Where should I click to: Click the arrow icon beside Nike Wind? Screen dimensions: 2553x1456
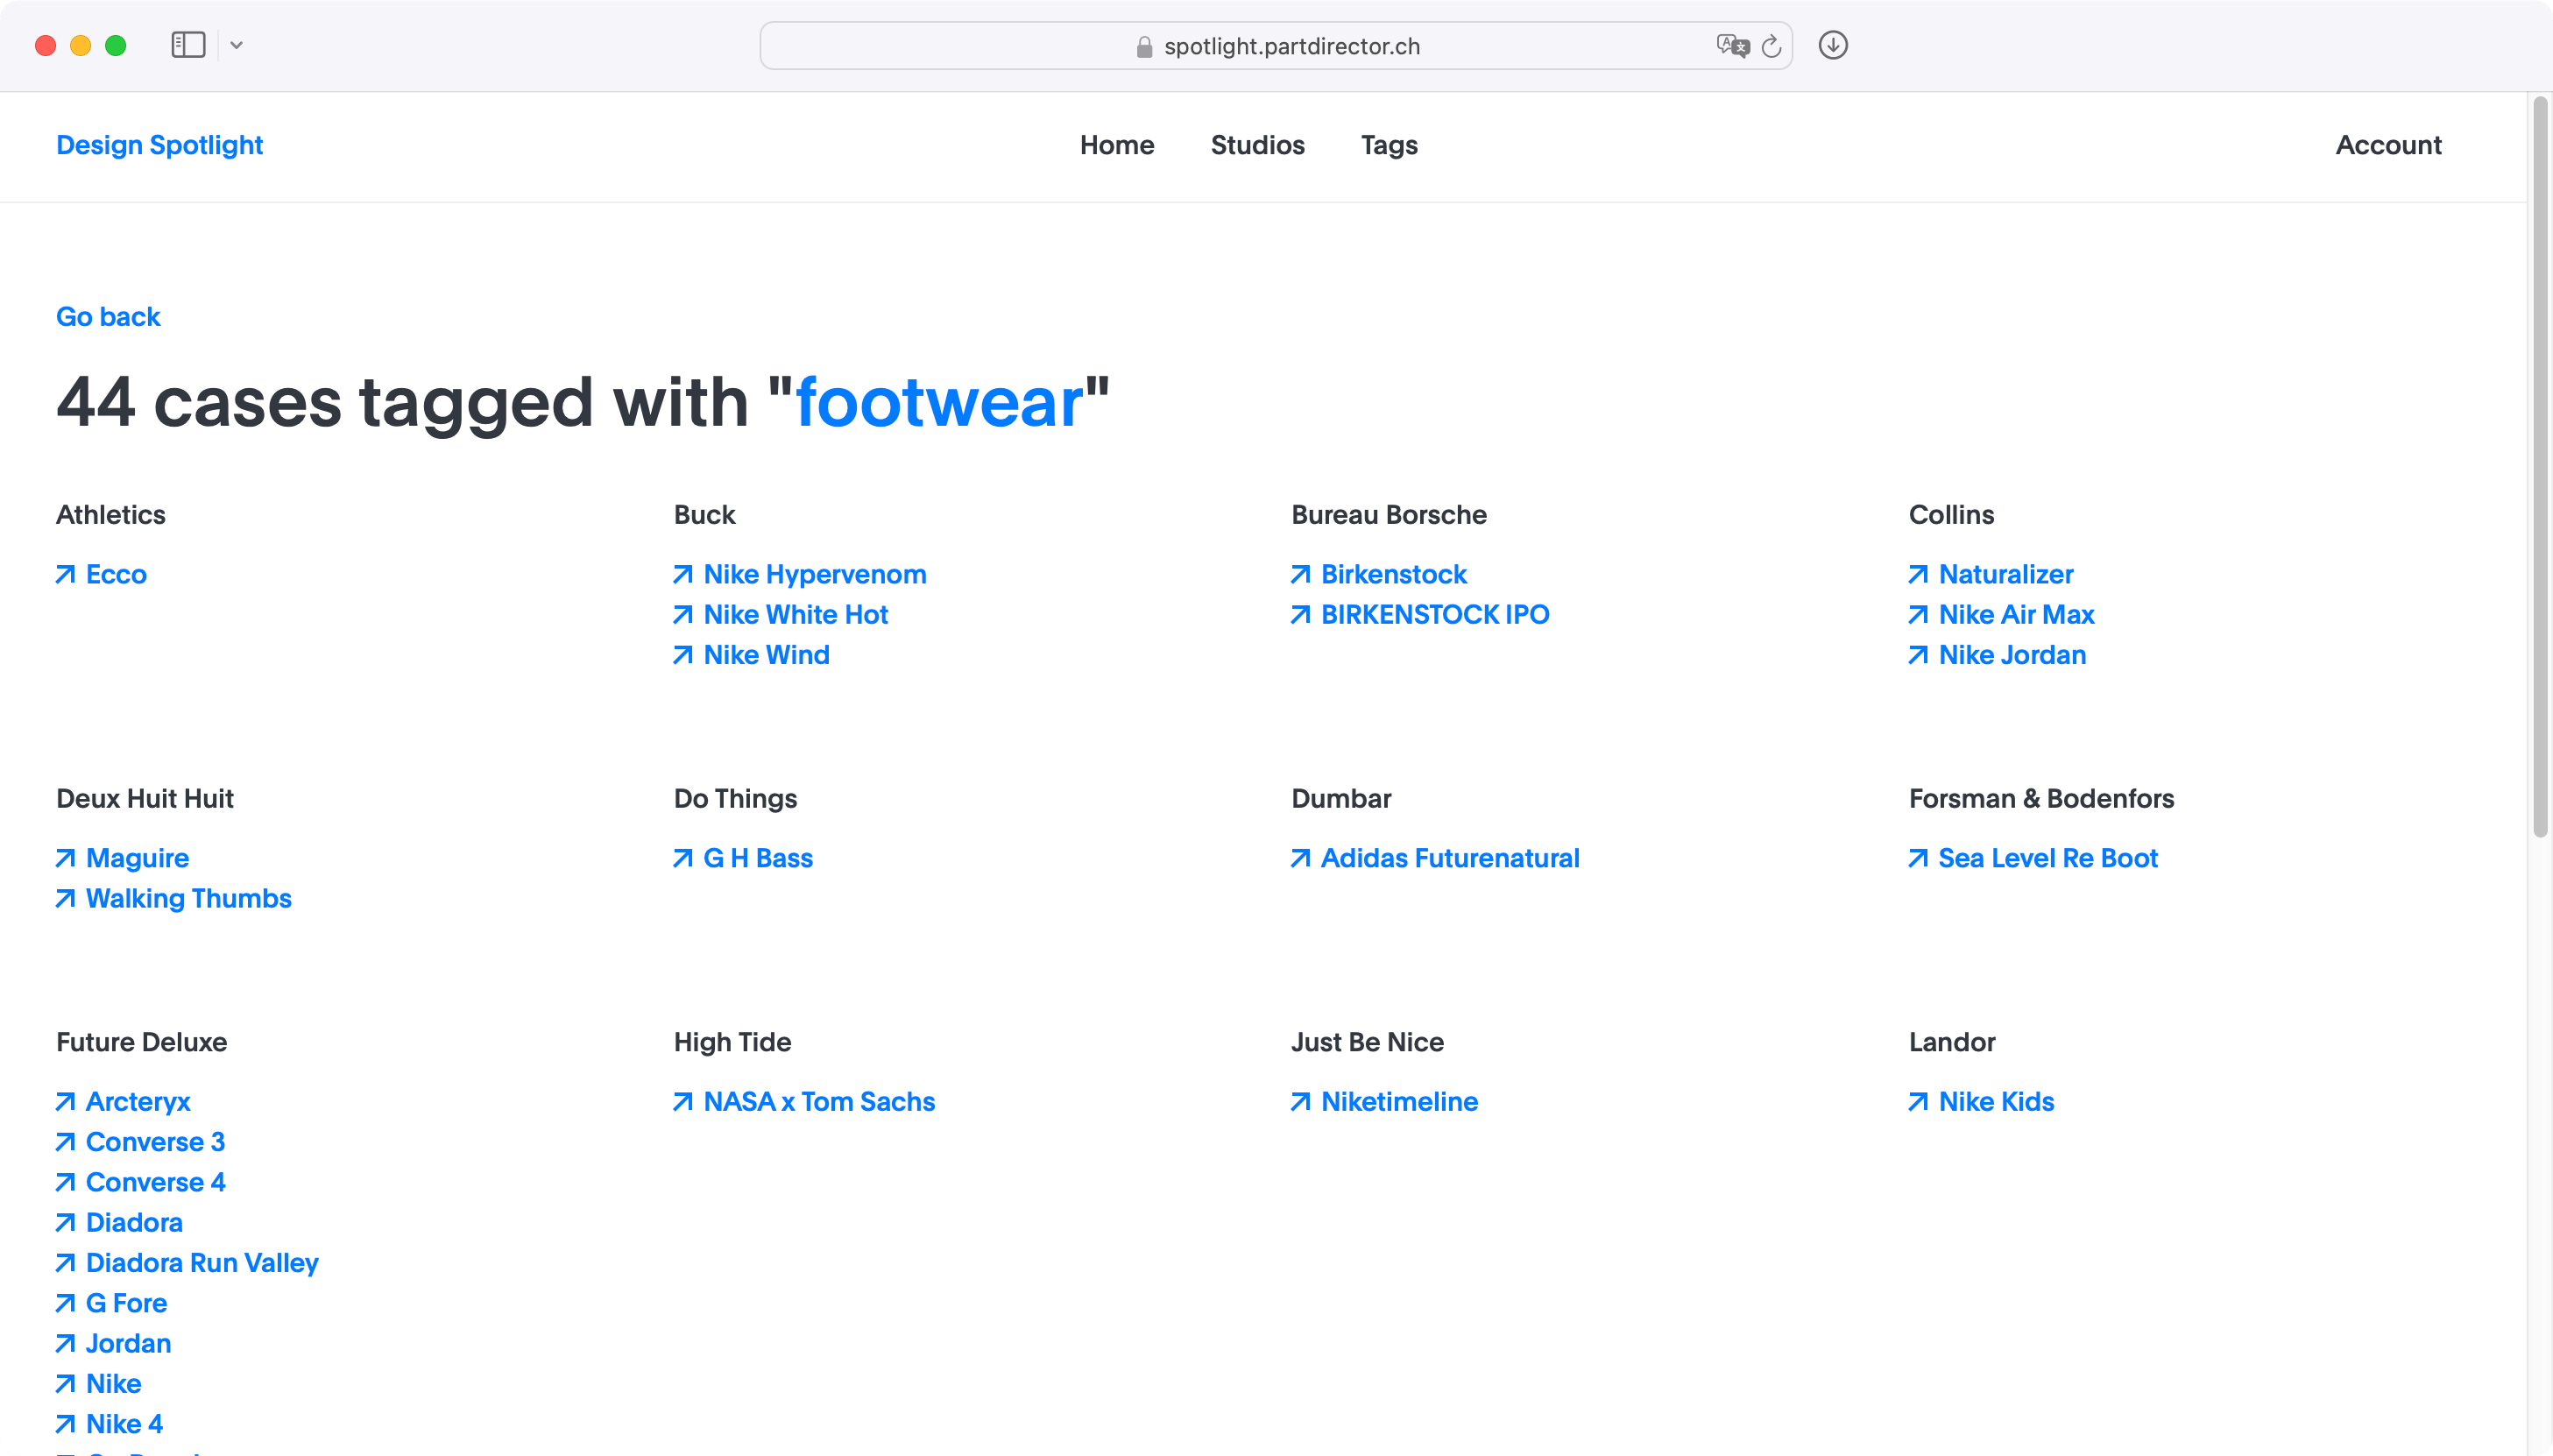click(x=683, y=655)
